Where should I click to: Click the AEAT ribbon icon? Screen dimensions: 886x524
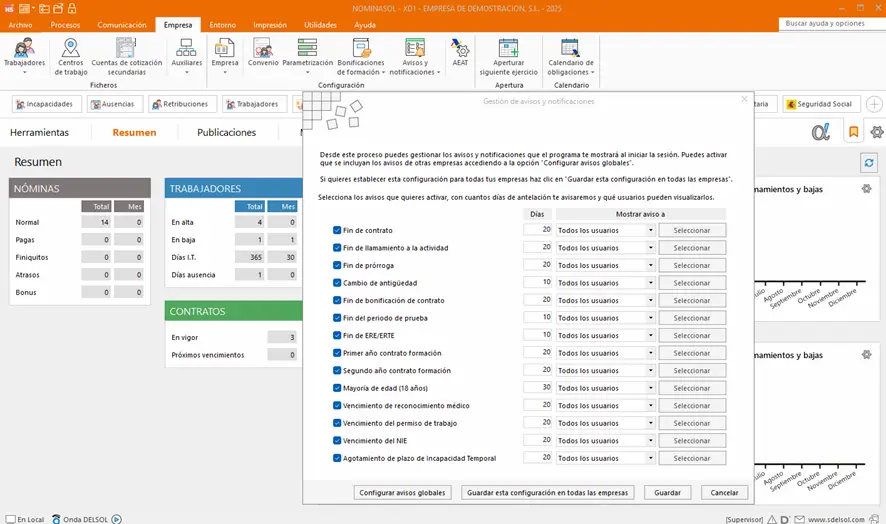tap(460, 52)
